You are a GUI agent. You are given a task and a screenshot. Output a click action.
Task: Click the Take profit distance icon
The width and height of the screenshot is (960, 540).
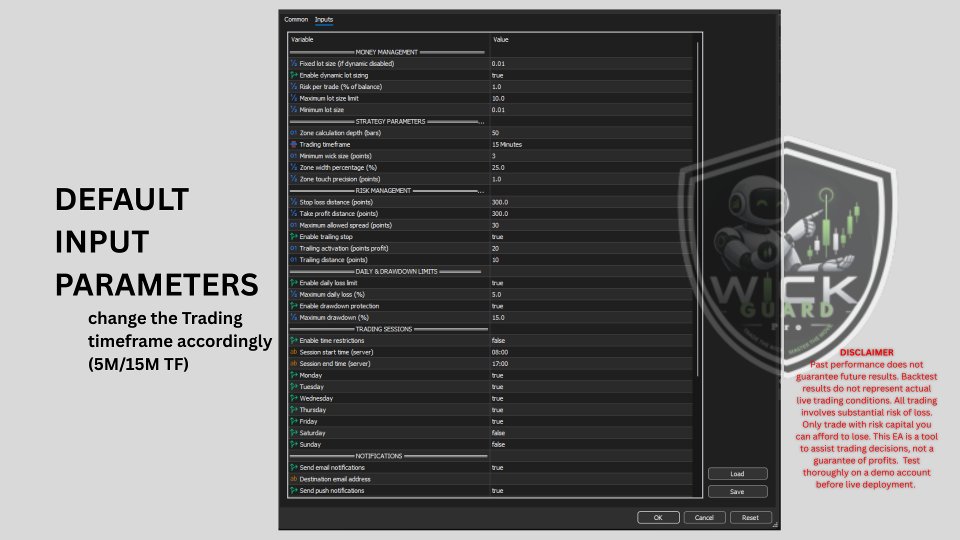coord(294,214)
